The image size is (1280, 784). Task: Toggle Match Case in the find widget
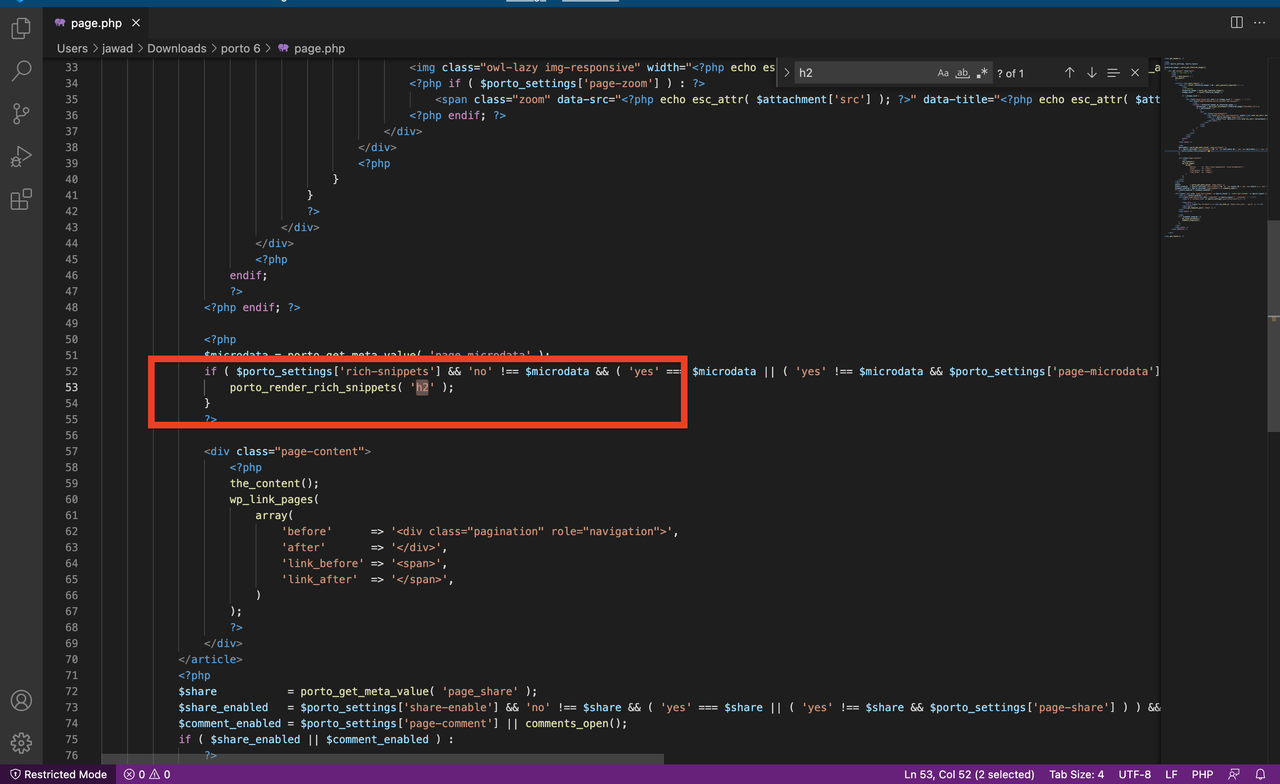(x=943, y=72)
